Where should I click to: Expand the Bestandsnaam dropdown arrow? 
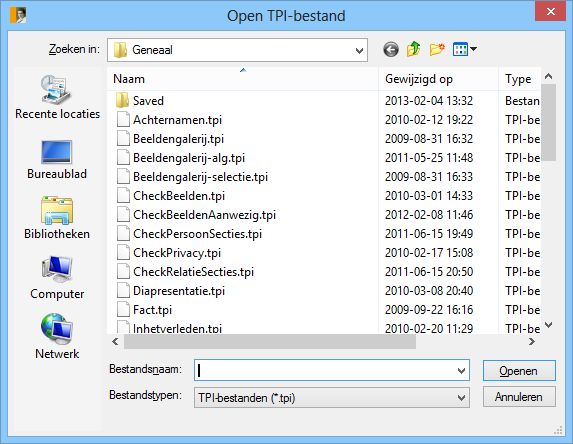[x=461, y=371]
